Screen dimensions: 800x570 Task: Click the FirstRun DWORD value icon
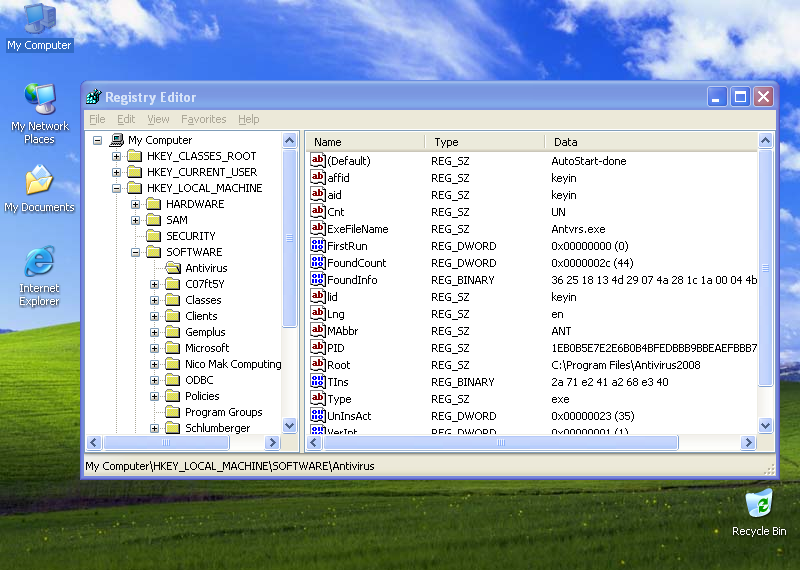tap(318, 246)
